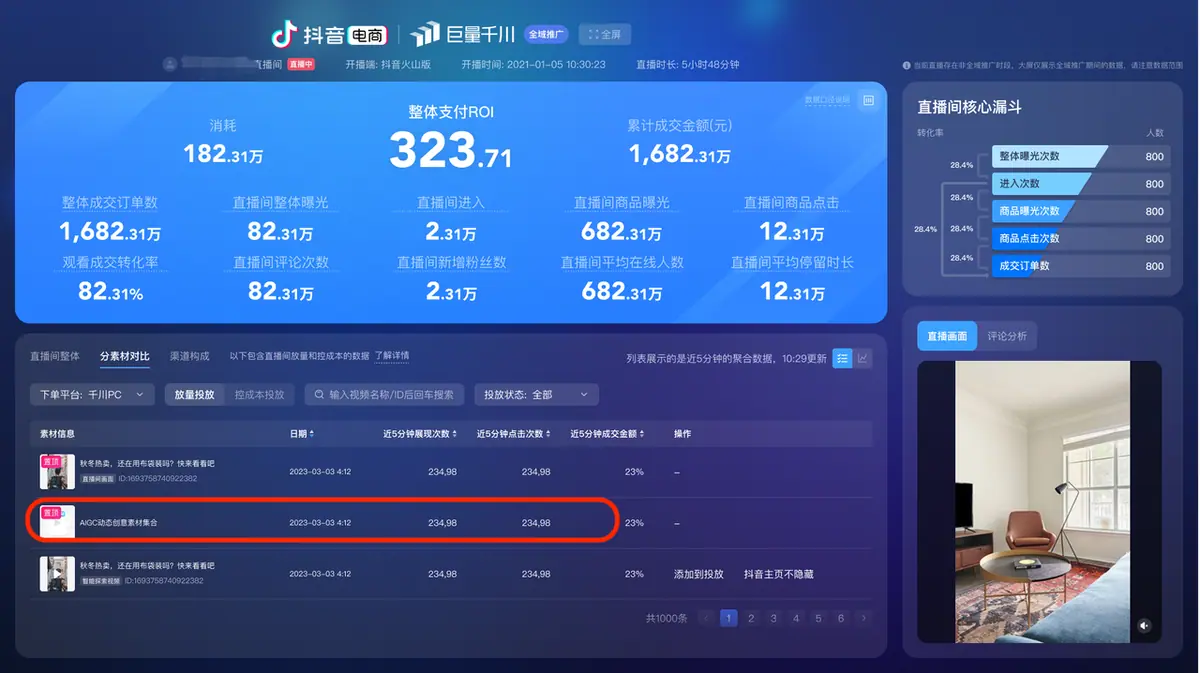Sort by 近5分钟点击次数 column
The width and height of the screenshot is (1200, 673).
click(513, 434)
